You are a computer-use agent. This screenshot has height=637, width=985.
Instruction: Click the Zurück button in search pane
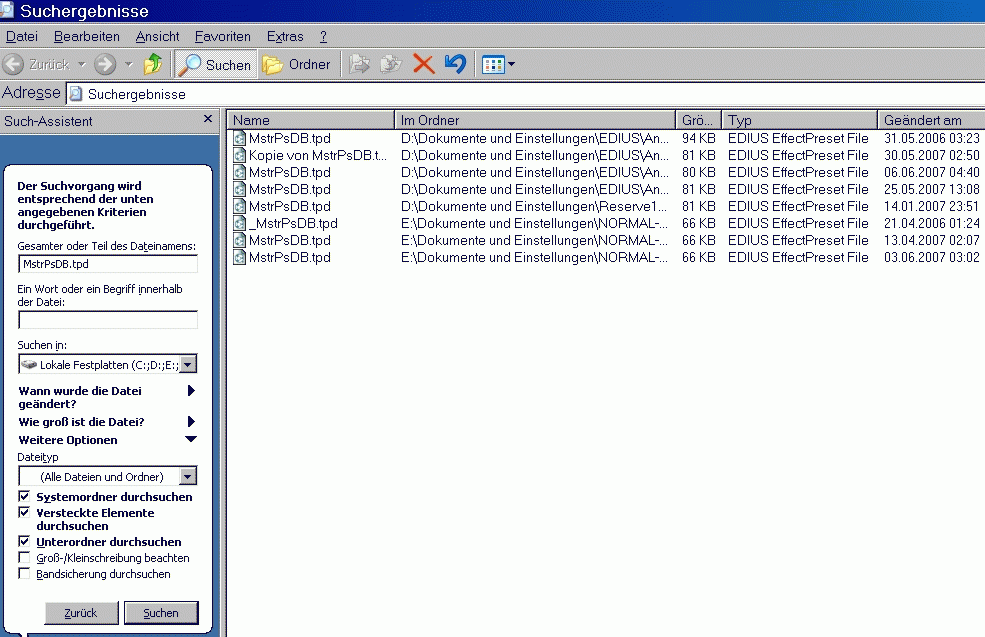point(81,612)
